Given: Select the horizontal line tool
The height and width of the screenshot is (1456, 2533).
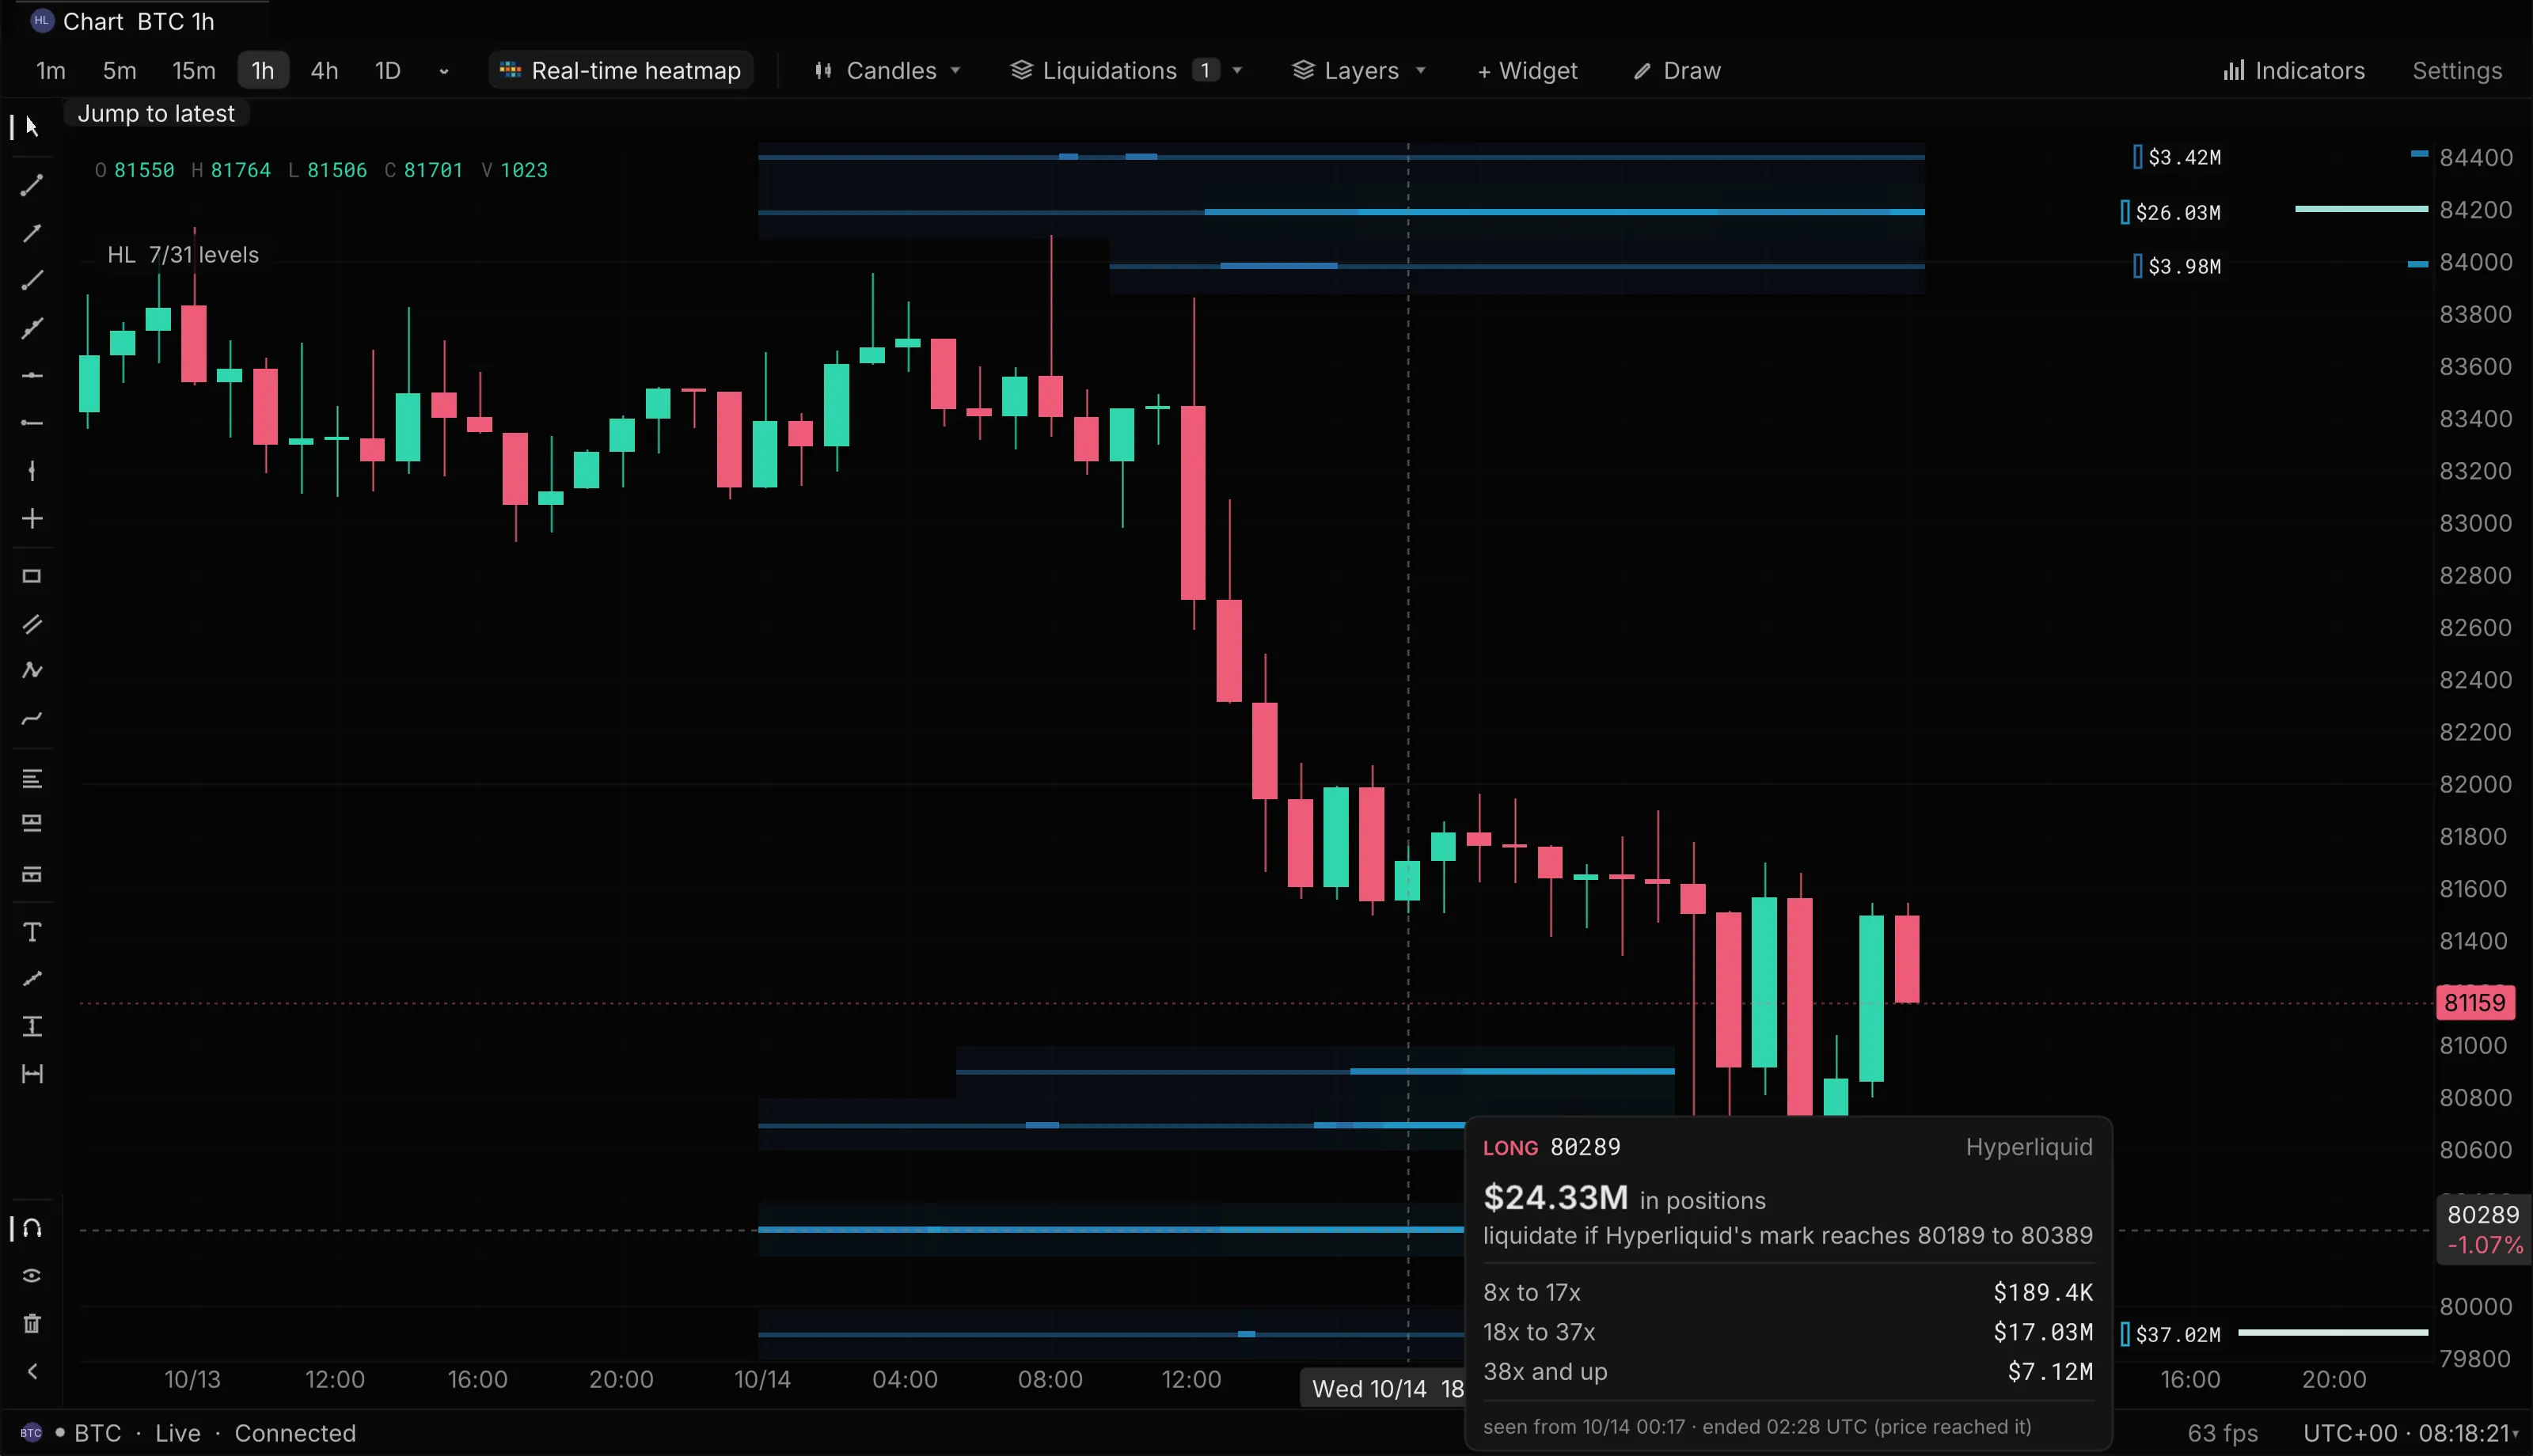Looking at the screenshot, I should tap(32, 376).
